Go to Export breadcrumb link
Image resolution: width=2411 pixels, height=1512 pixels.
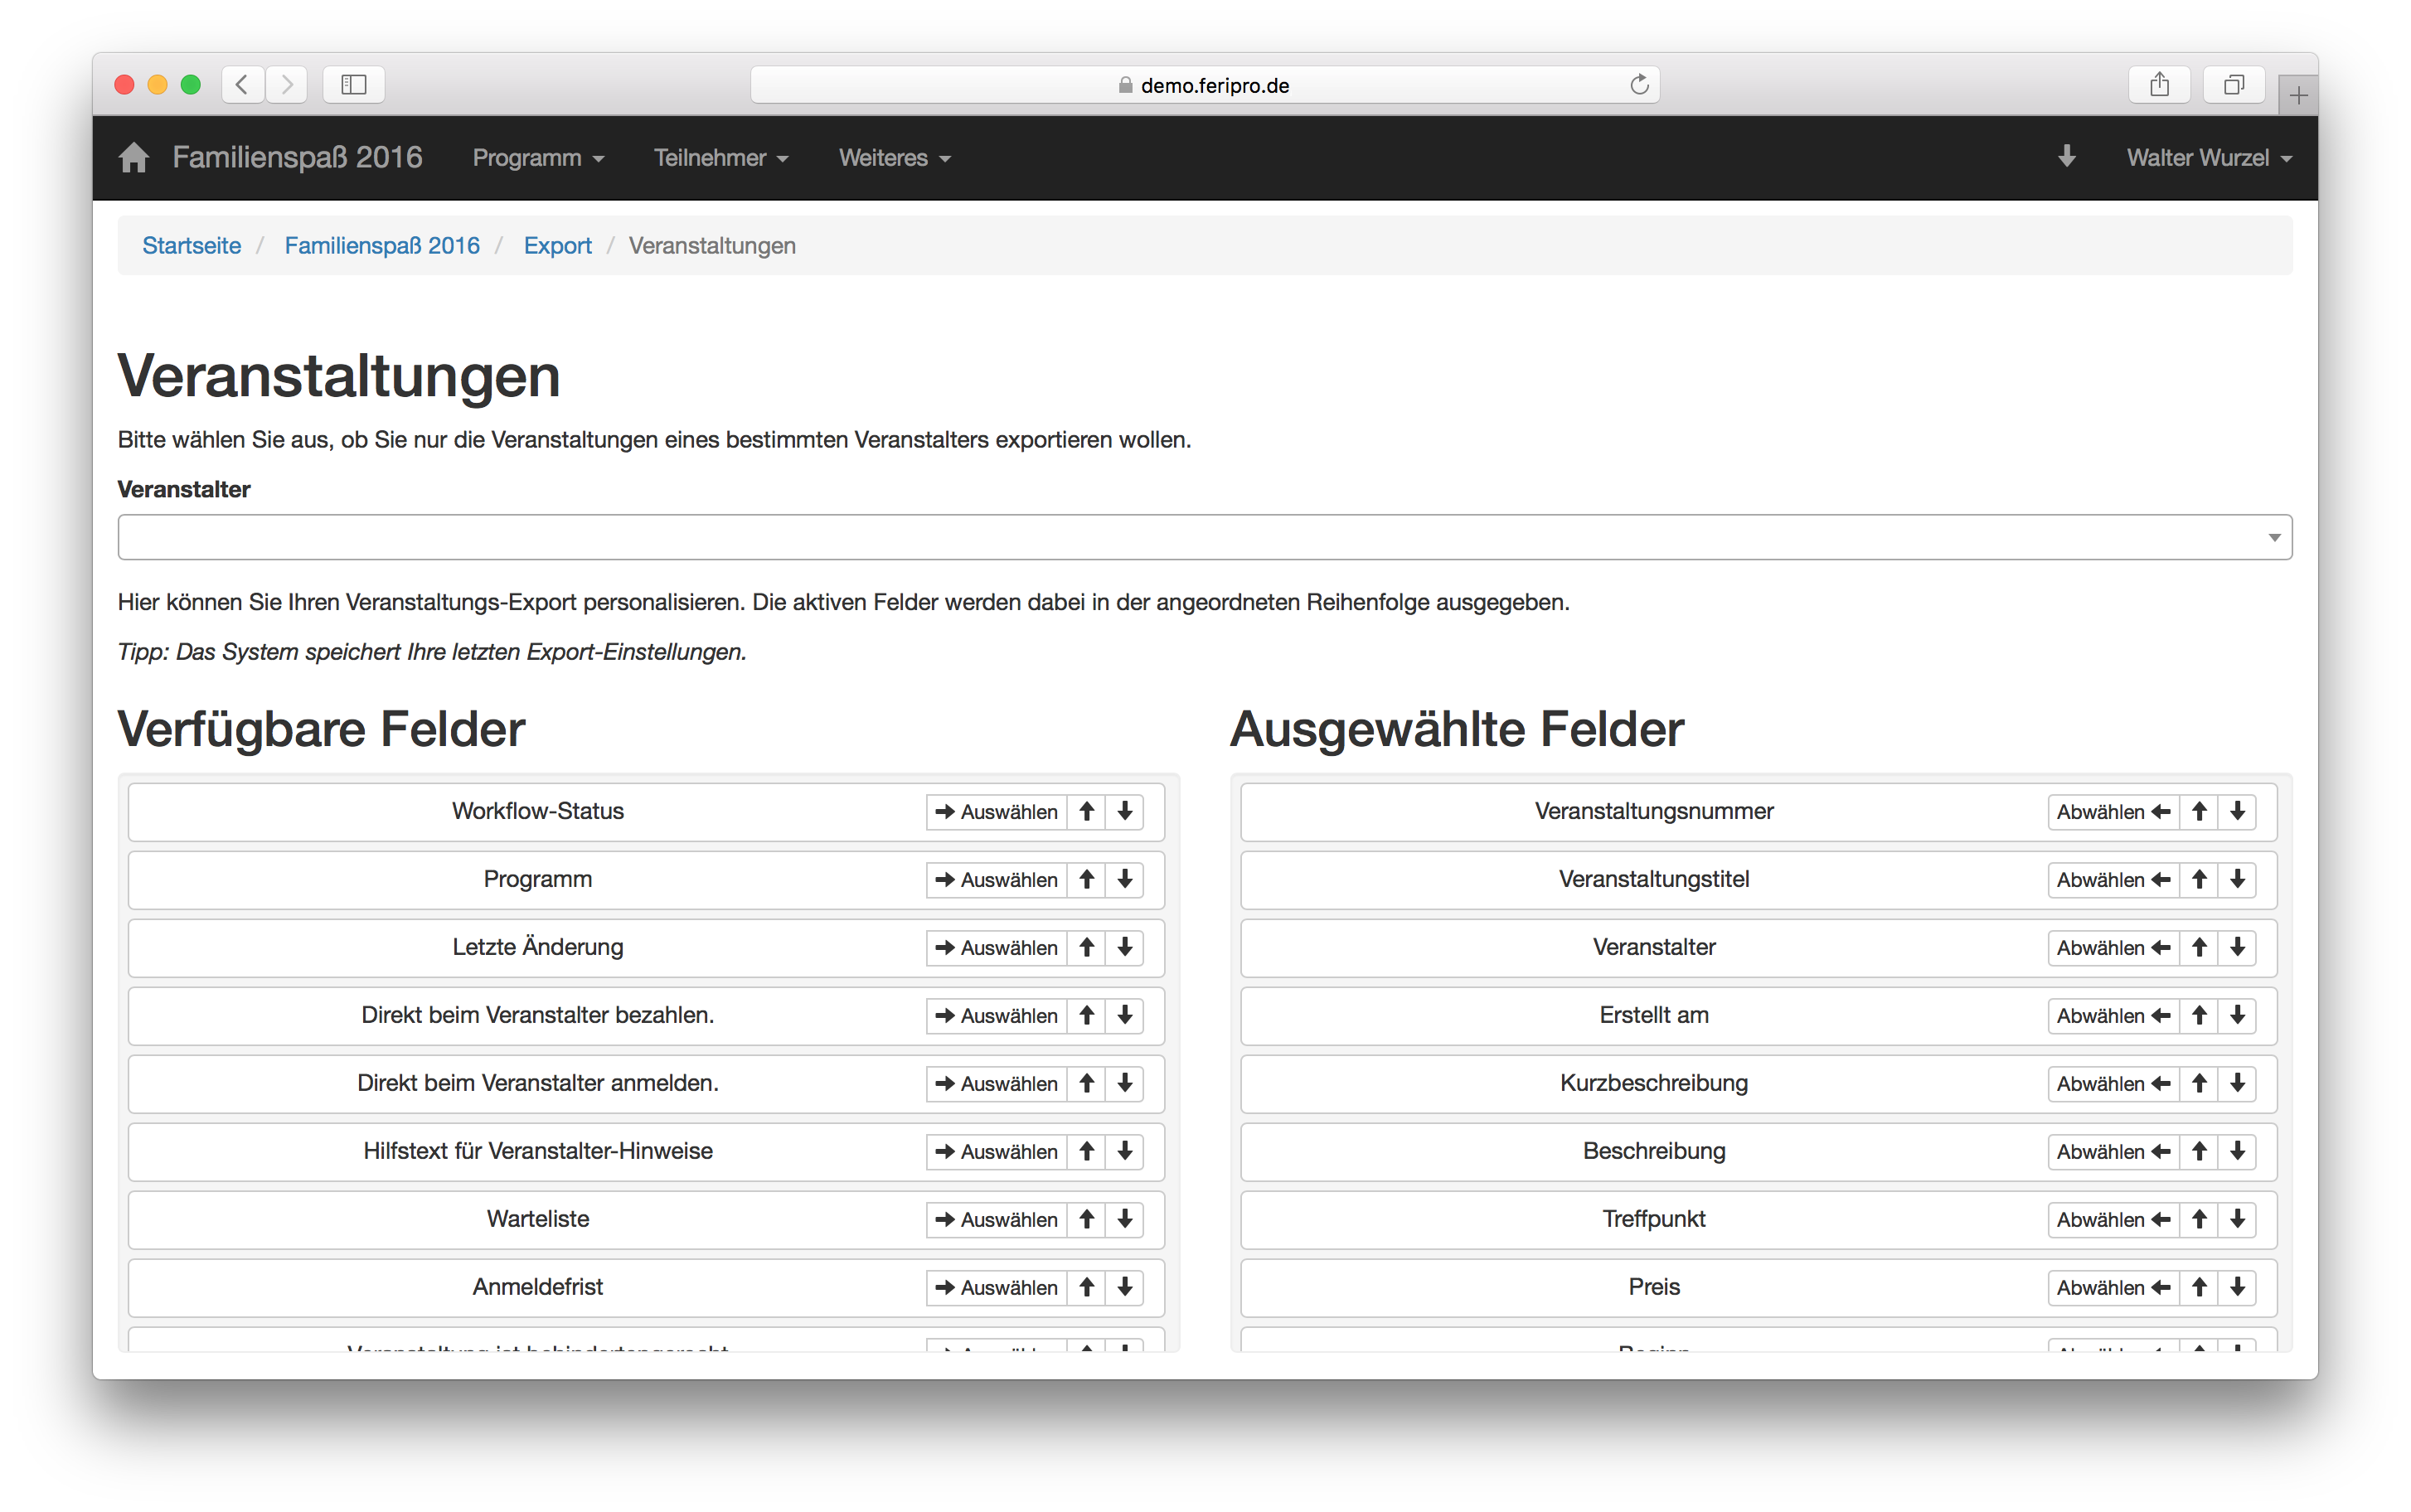[x=557, y=246]
